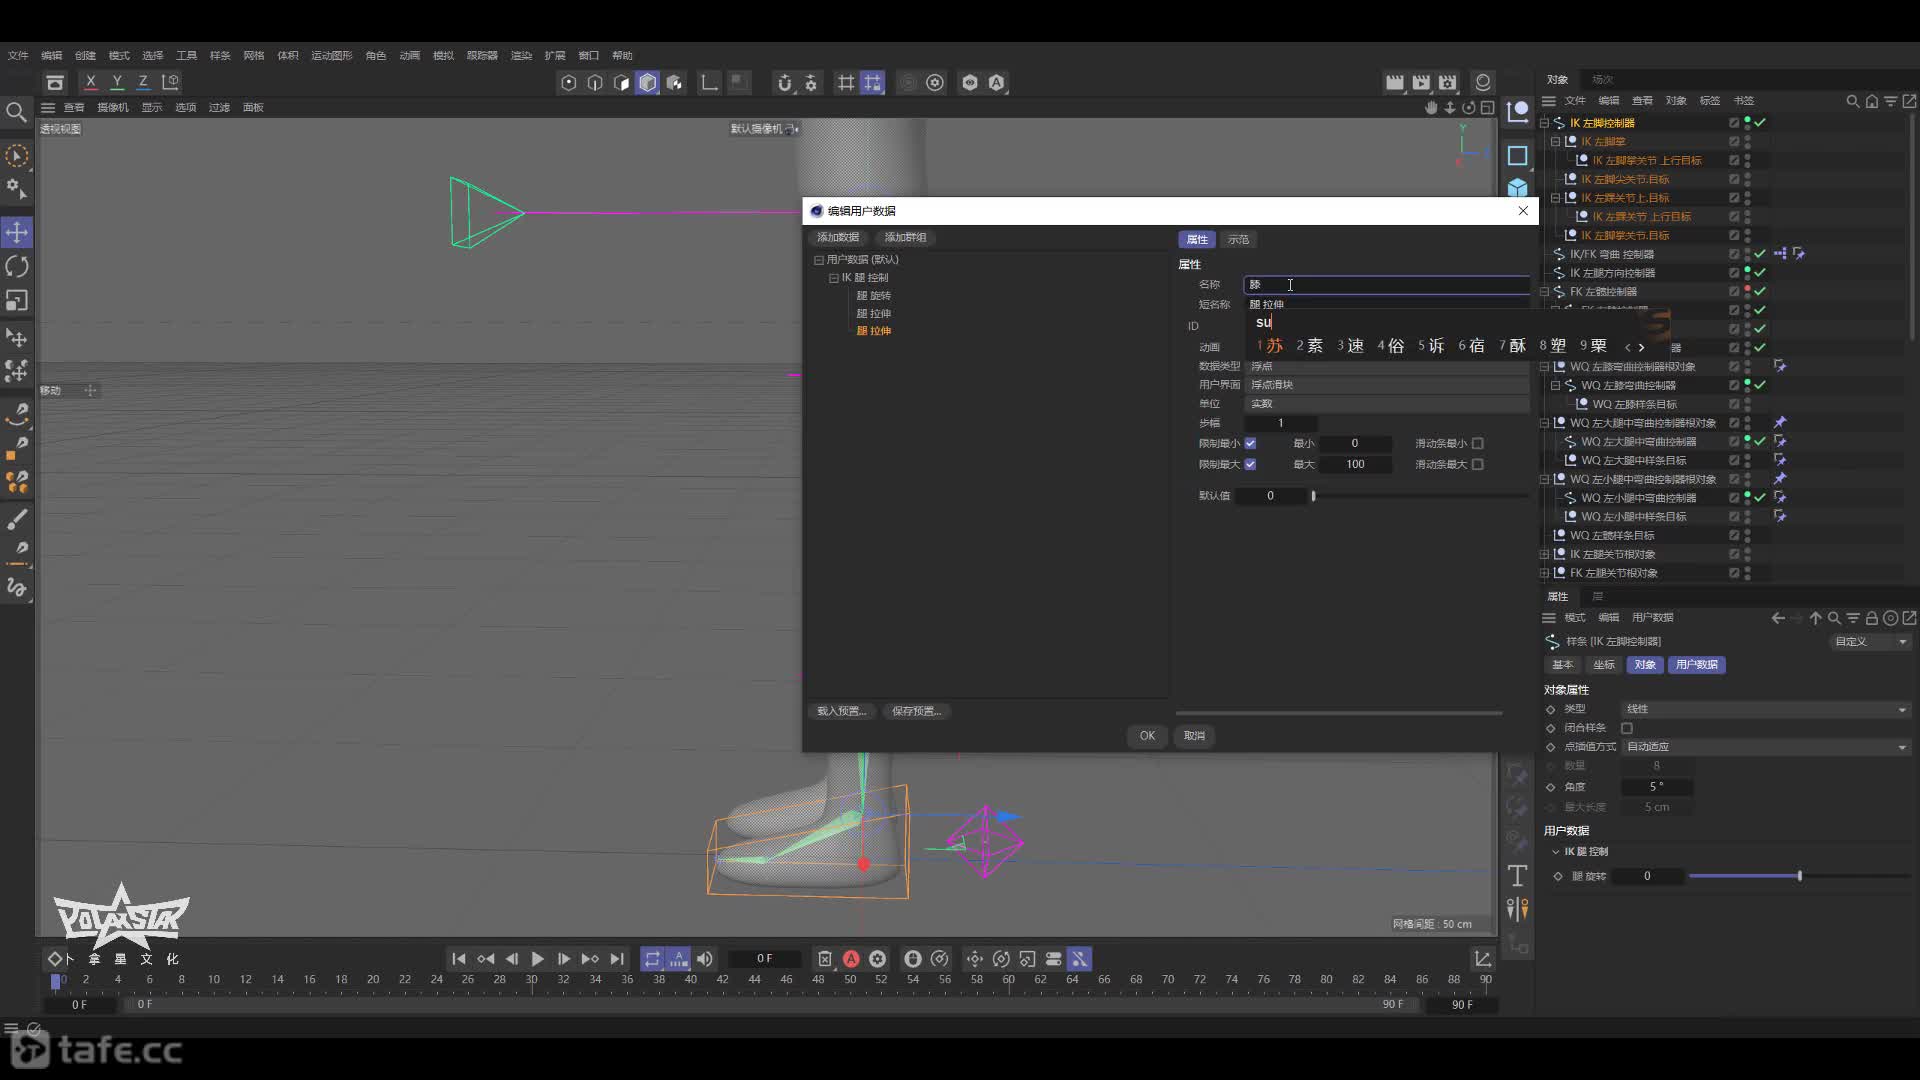
Task: Switch to 坐标 tab in attributes
Action: pos(1604,665)
